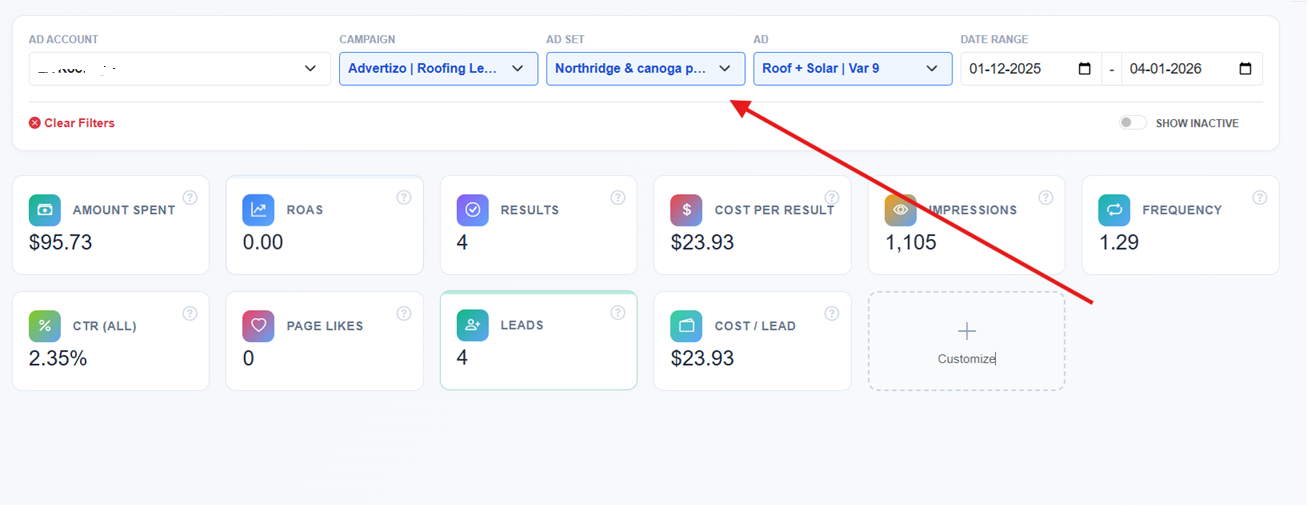The width and height of the screenshot is (1308, 505).
Task: Toggle the Show Inactive switch
Action: (x=1132, y=123)
